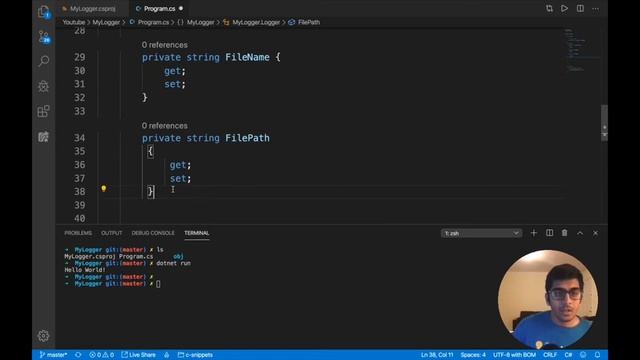Open the notifications bell
This screenshot has width=640, height=360.
597,355
